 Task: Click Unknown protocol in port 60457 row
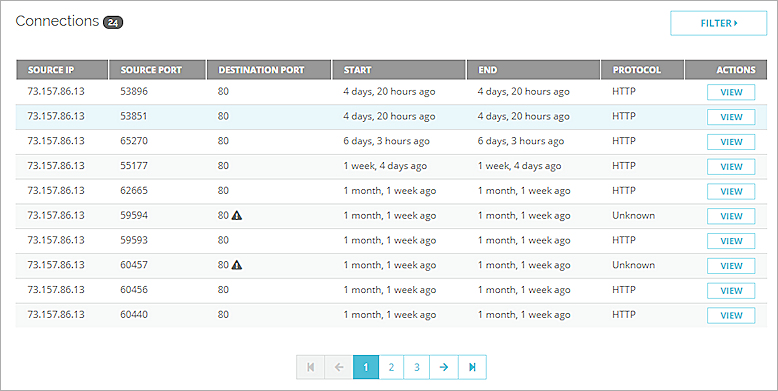click(634, 265)
